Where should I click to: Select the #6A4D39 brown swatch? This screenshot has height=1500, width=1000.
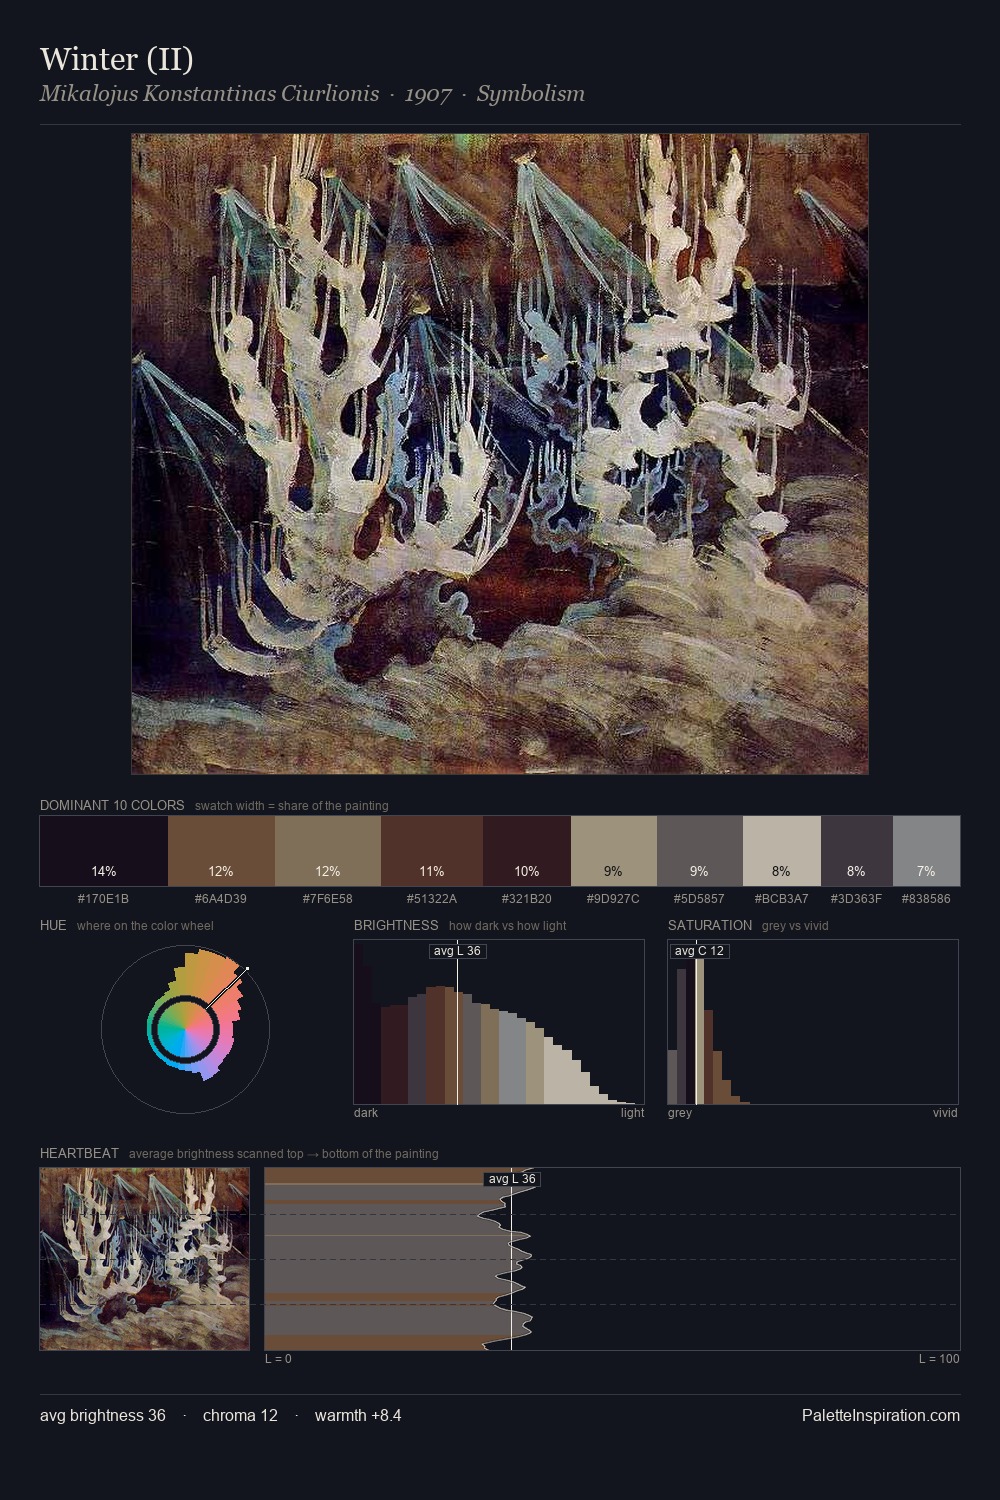pos(221,851)
